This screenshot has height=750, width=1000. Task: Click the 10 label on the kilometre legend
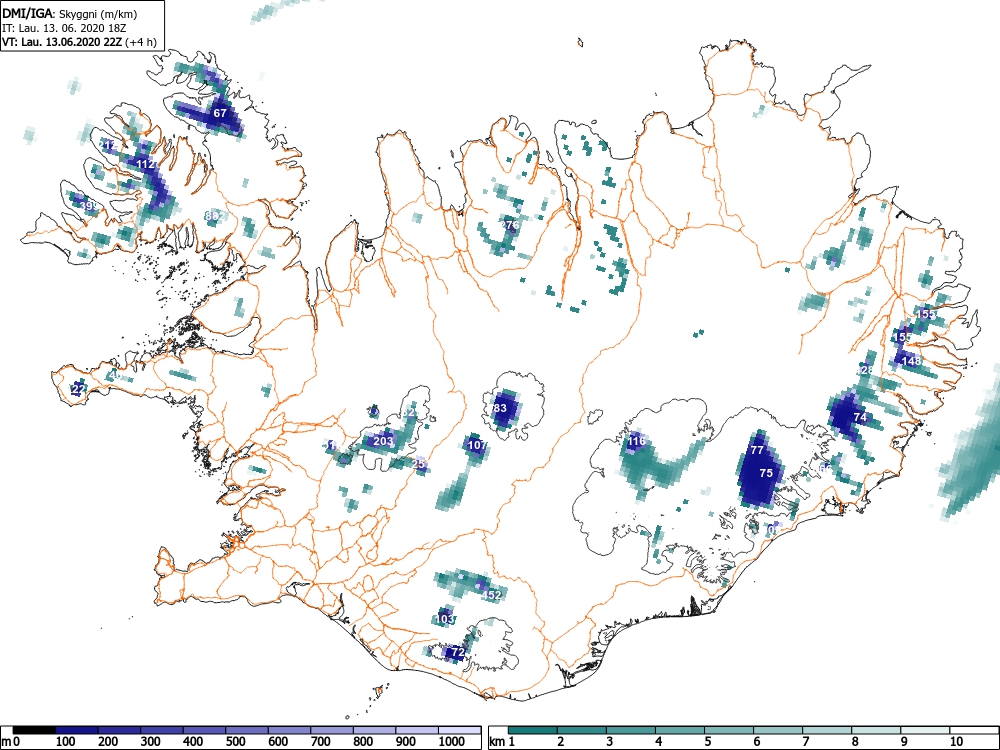pos(956,741)
